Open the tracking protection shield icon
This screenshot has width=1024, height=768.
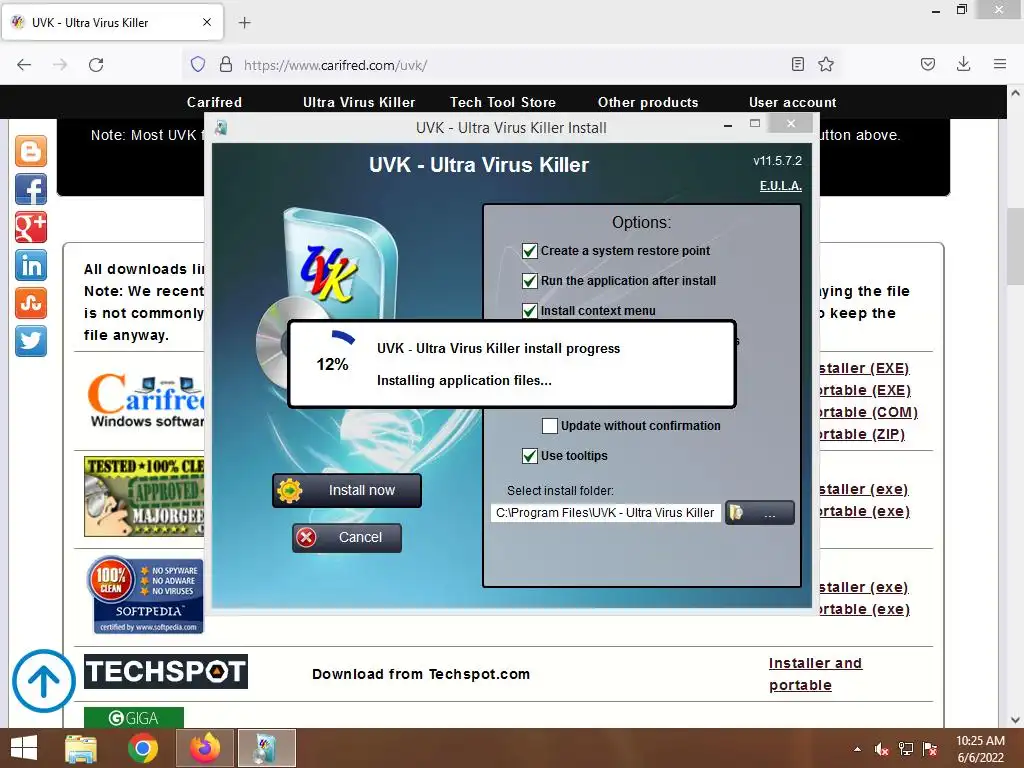point(198,65)
